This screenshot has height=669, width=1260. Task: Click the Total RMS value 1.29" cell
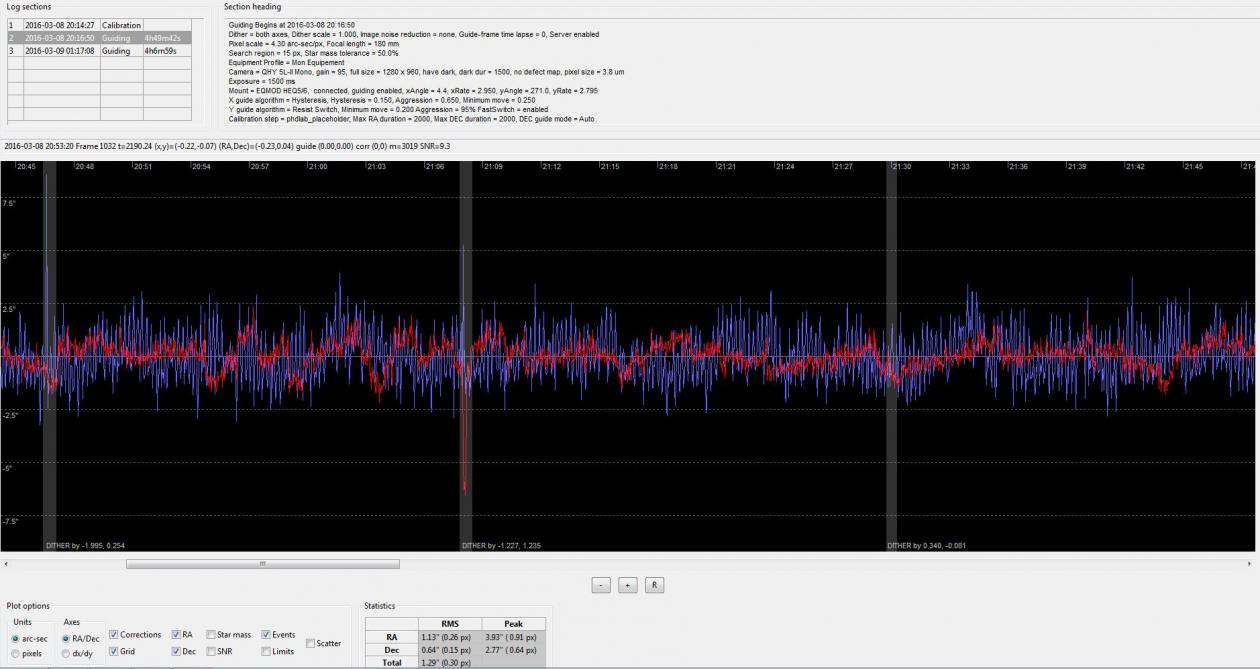click(x=449, y=661)
